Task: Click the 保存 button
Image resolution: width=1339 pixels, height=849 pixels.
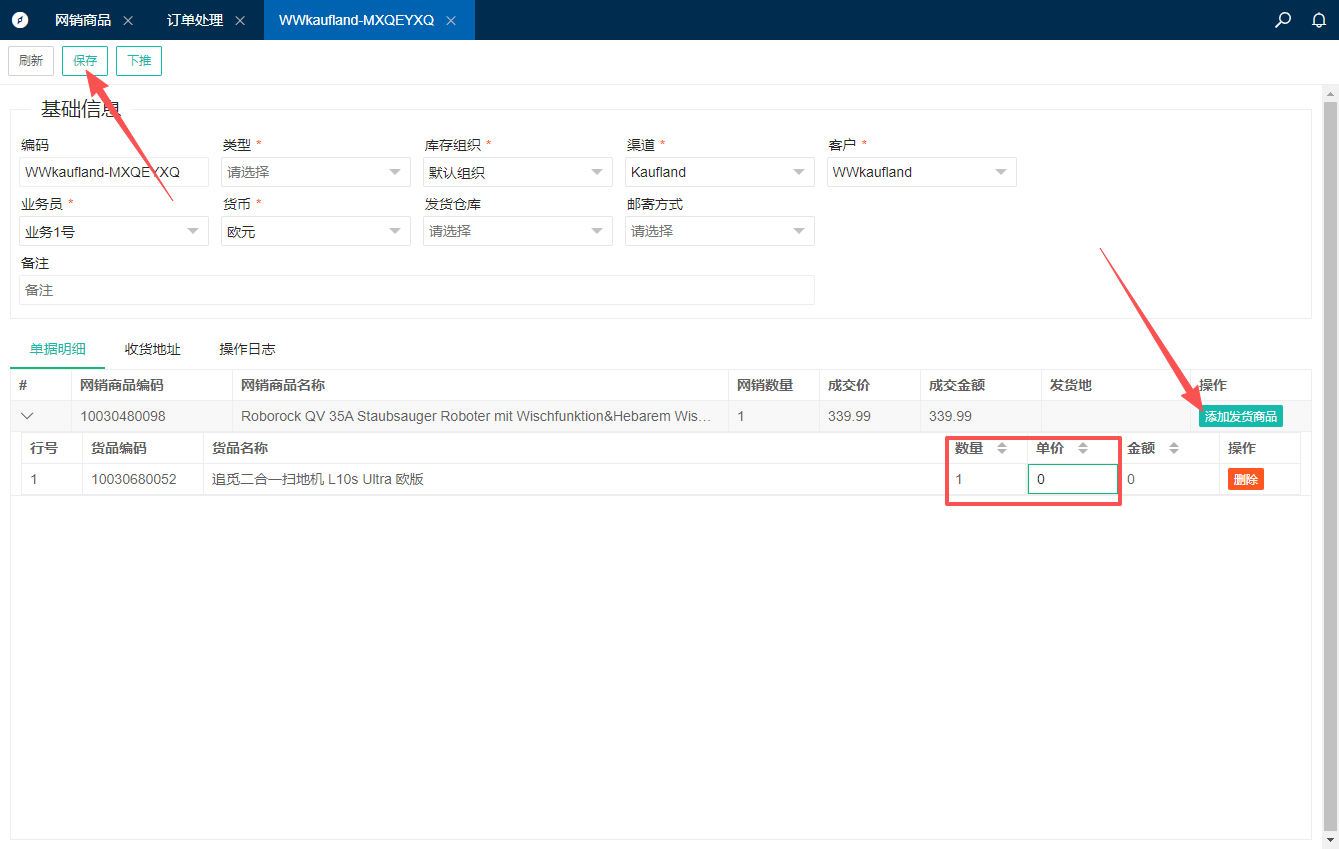Action: click(85, 61)
